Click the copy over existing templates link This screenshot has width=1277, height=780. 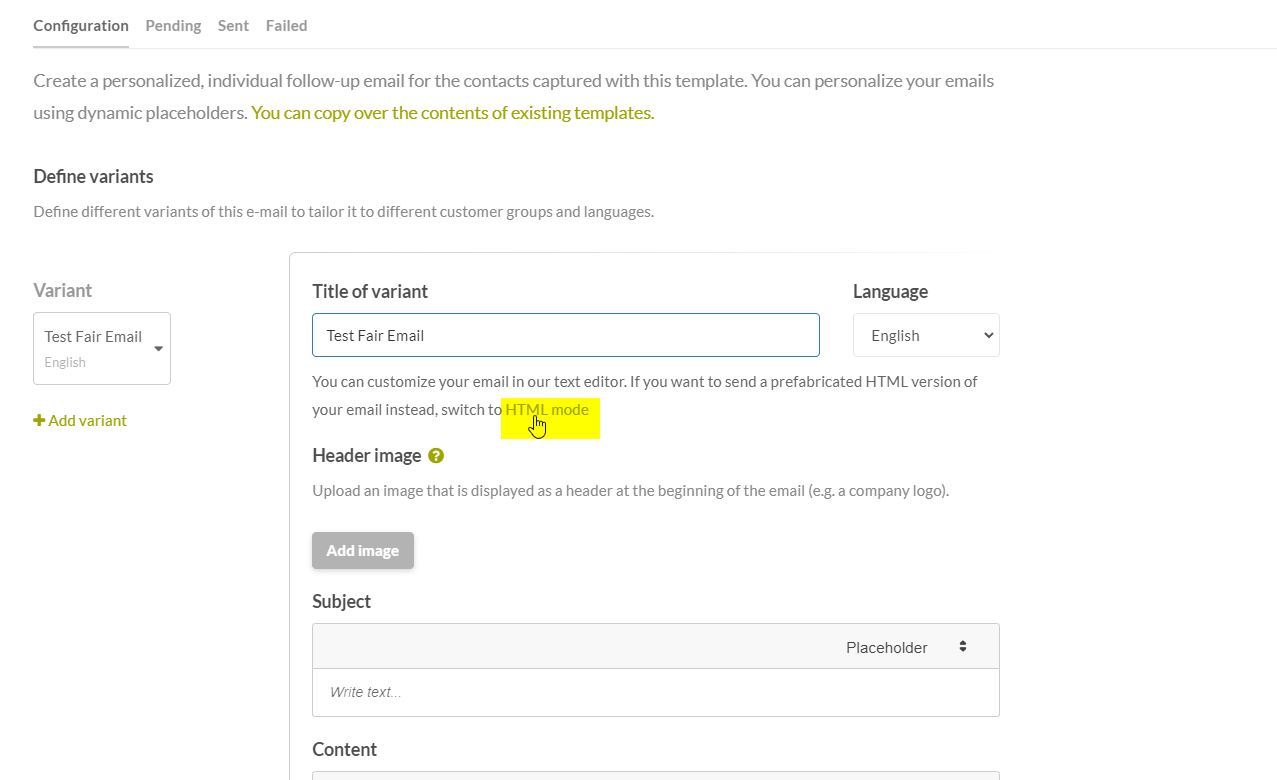452,113
